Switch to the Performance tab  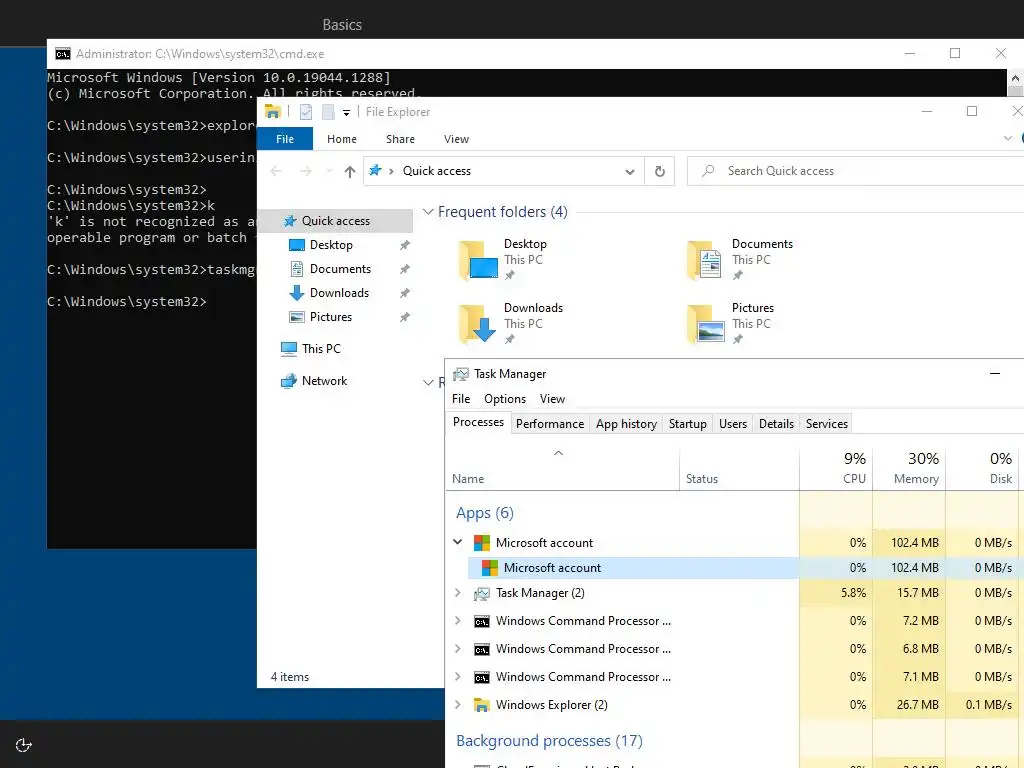tap(550, 424)
